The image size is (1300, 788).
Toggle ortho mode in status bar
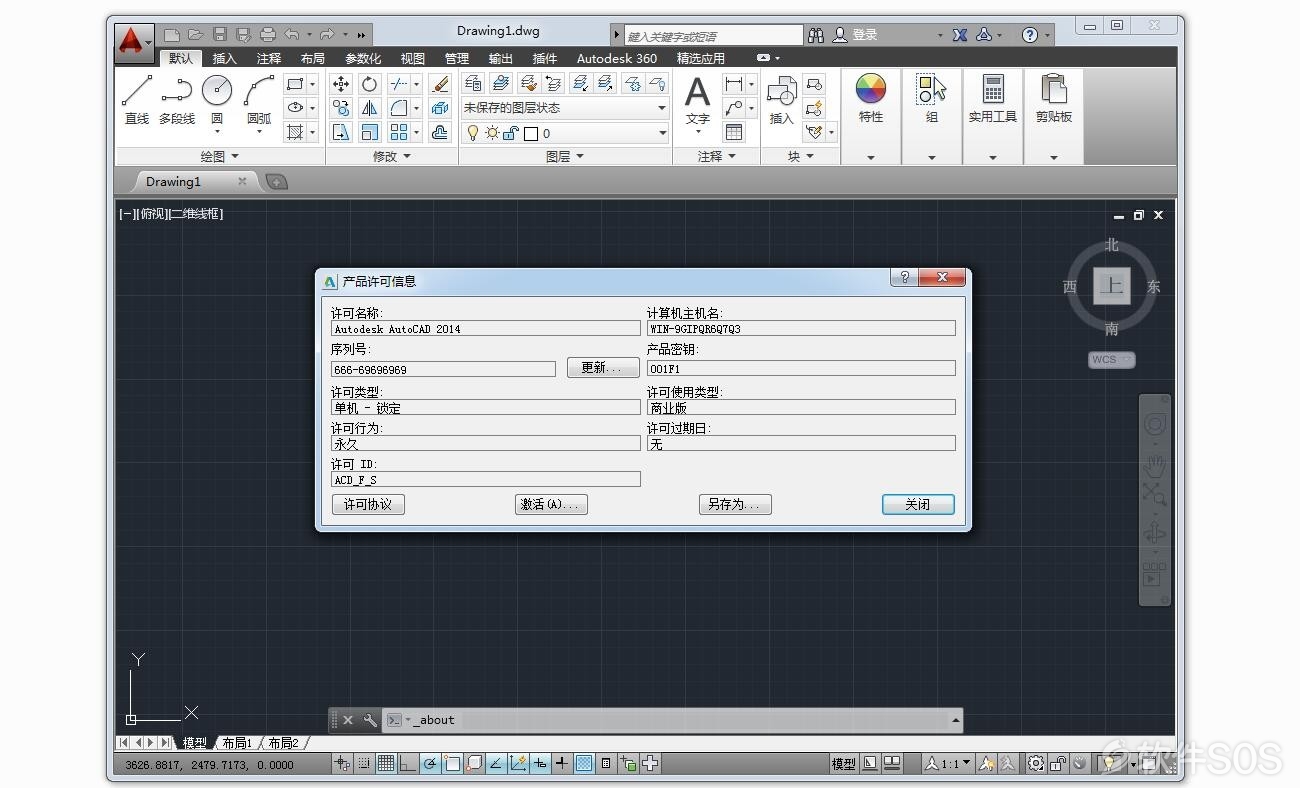pyautogui.click(x=408, y=764)
